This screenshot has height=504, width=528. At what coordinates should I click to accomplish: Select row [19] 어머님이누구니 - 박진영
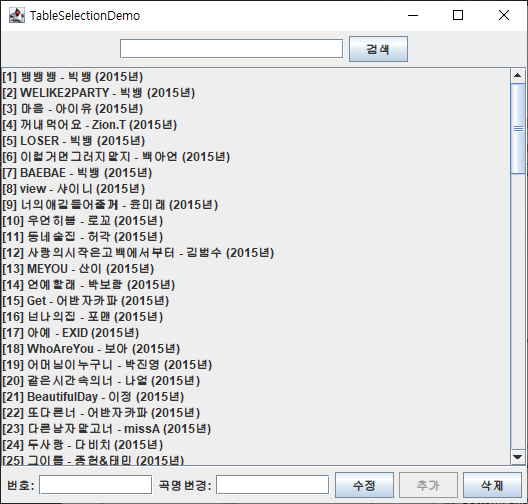pyautogui.click(x=256, y=365)
